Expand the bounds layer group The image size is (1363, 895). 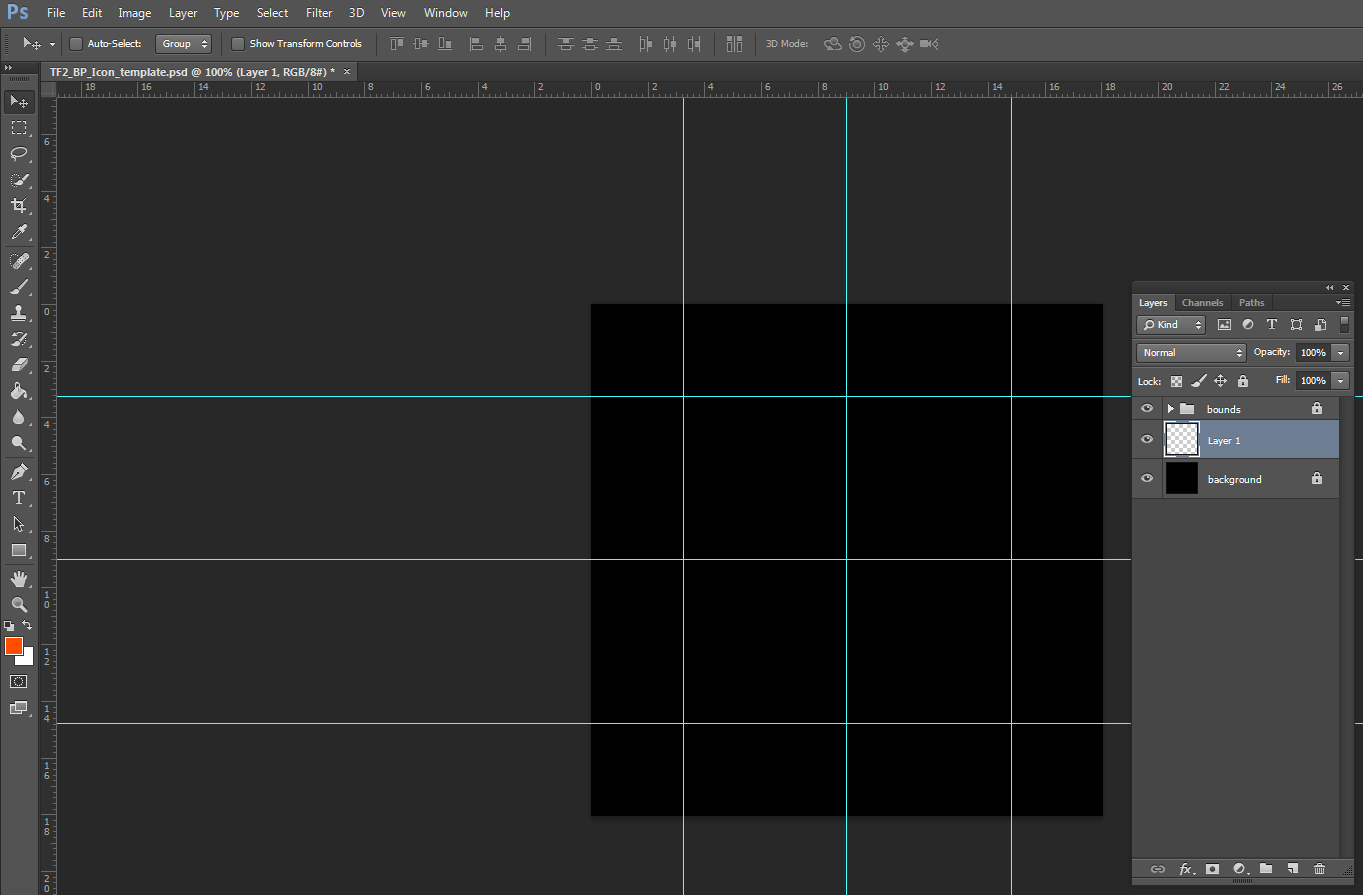pos(1170,409)
